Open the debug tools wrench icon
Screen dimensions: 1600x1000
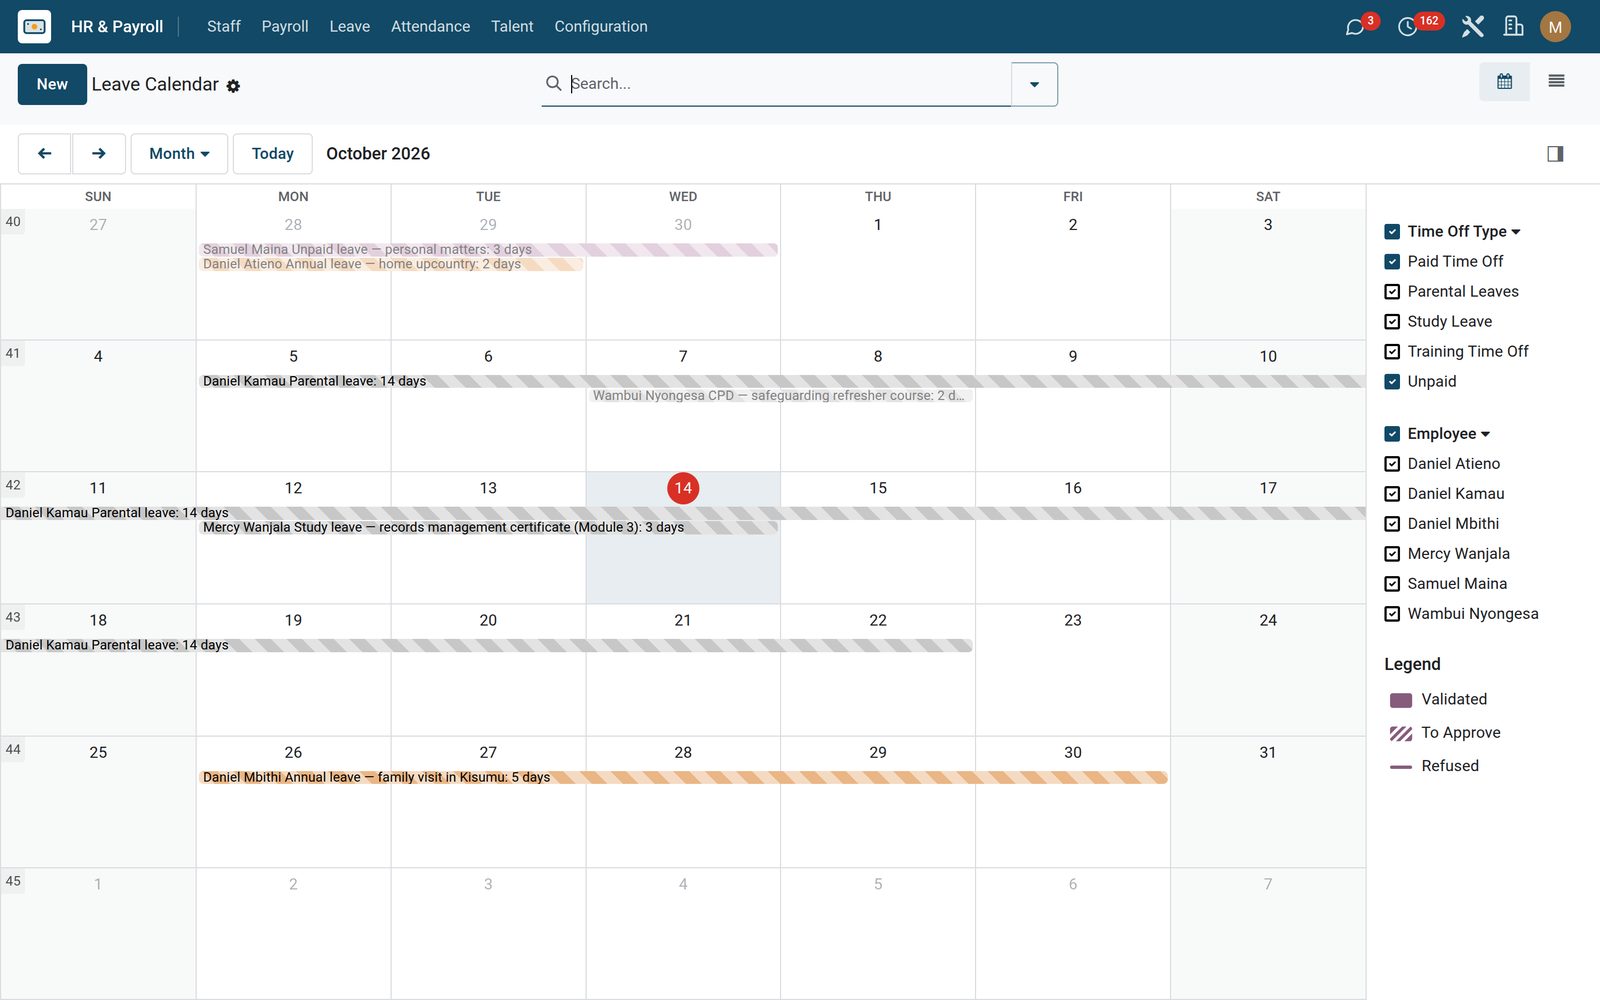[1472, 26]
